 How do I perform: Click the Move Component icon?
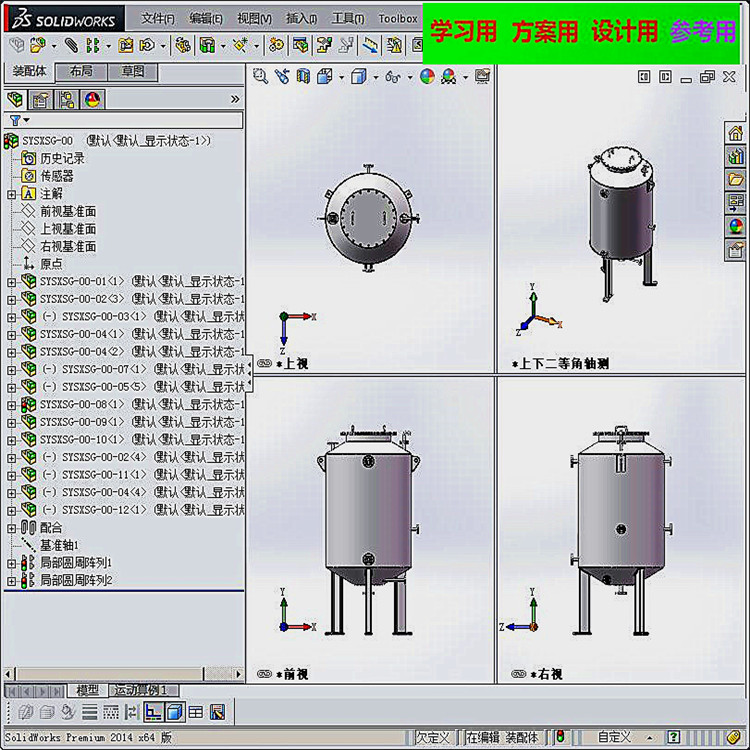147,45
